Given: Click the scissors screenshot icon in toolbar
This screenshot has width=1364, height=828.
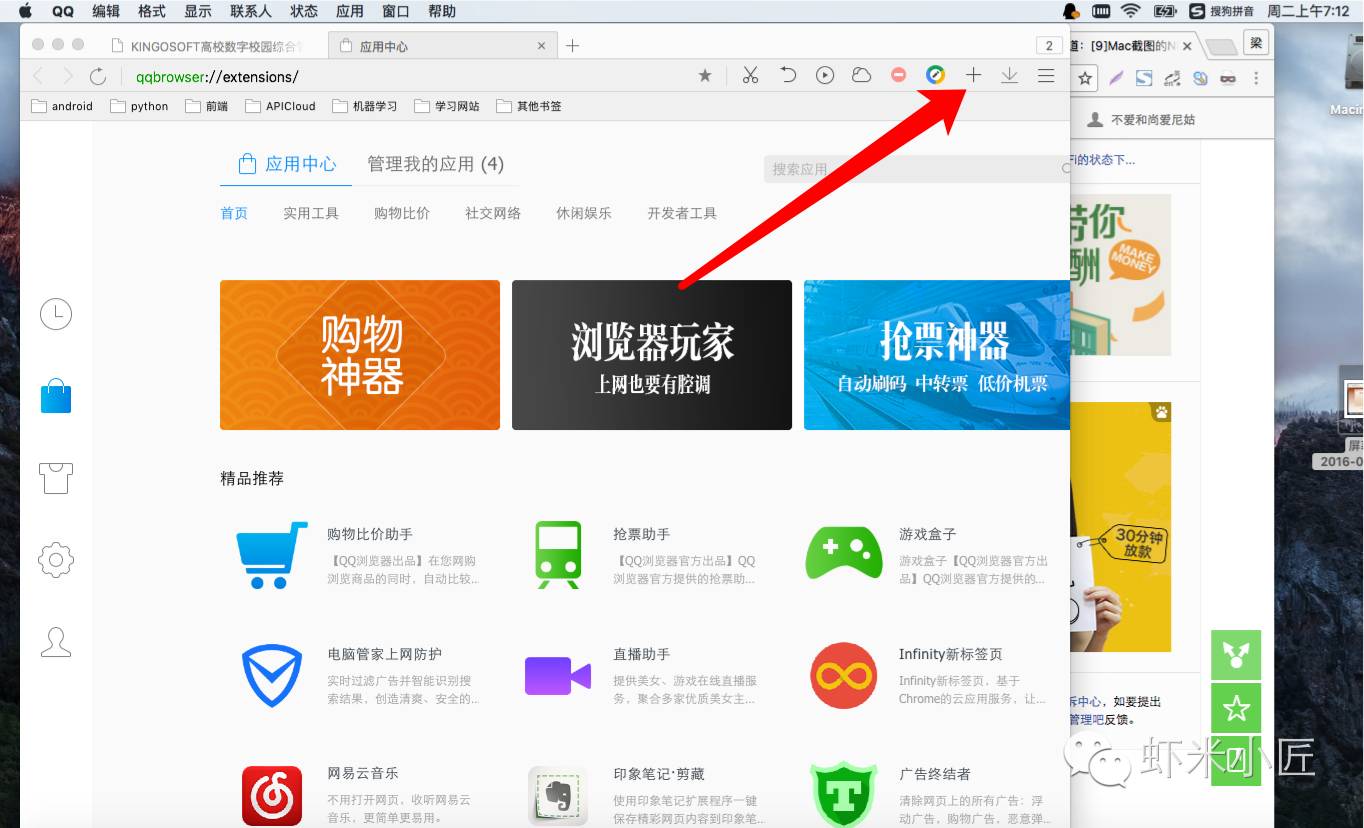Looking at the screenshot, I should 750,76.
